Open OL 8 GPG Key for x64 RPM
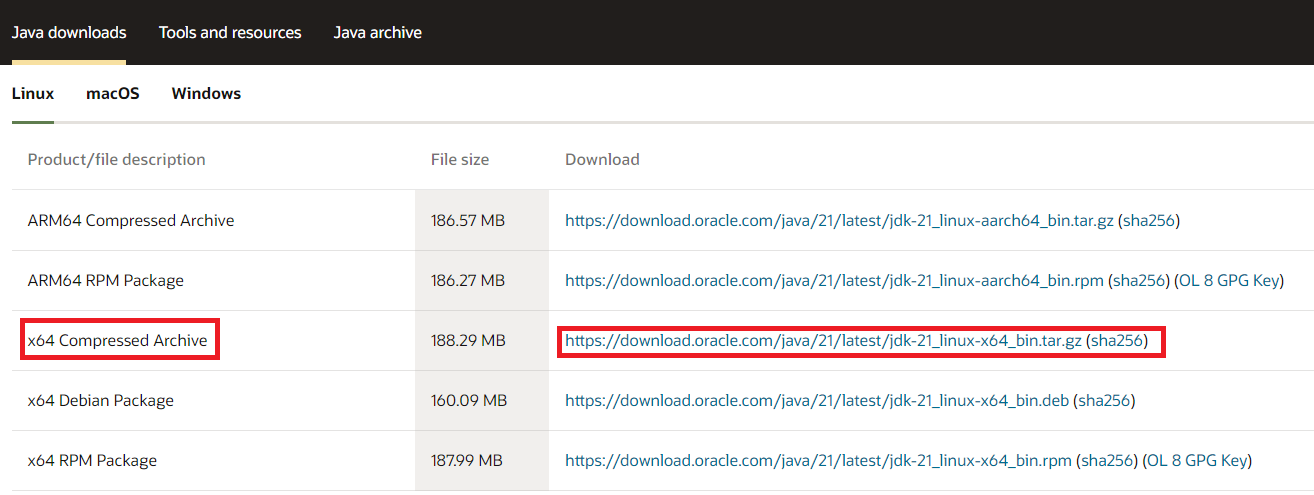Image resolution: width=1314 pixels, height=495 pixels. click(1196, 460)
